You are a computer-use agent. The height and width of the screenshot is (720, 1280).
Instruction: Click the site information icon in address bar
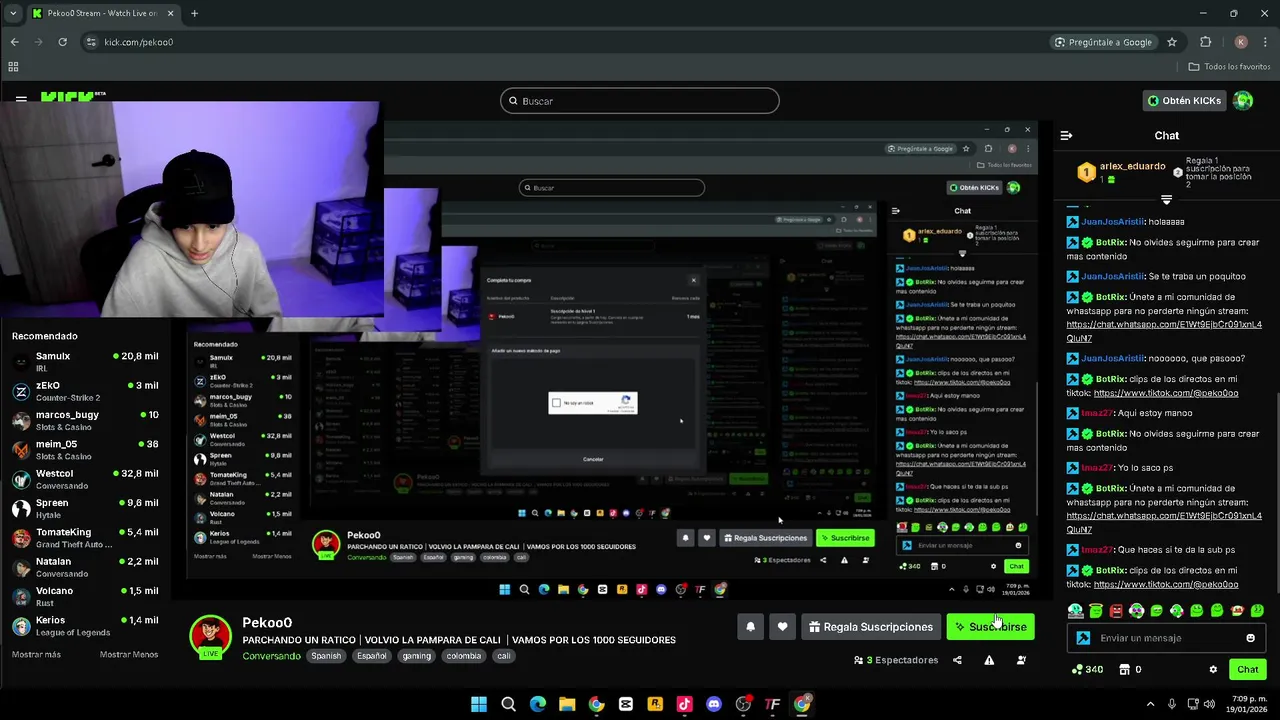[91, 42]
